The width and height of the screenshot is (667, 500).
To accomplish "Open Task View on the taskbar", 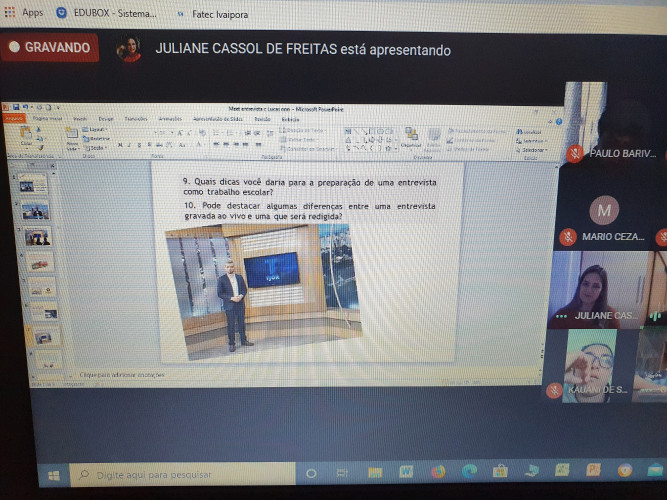I will coord(342,472).
